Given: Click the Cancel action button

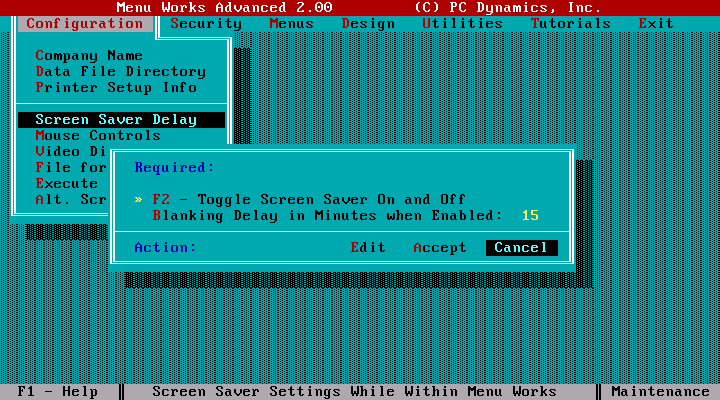Looking at the screenshot, I should (x=522, y=248).
